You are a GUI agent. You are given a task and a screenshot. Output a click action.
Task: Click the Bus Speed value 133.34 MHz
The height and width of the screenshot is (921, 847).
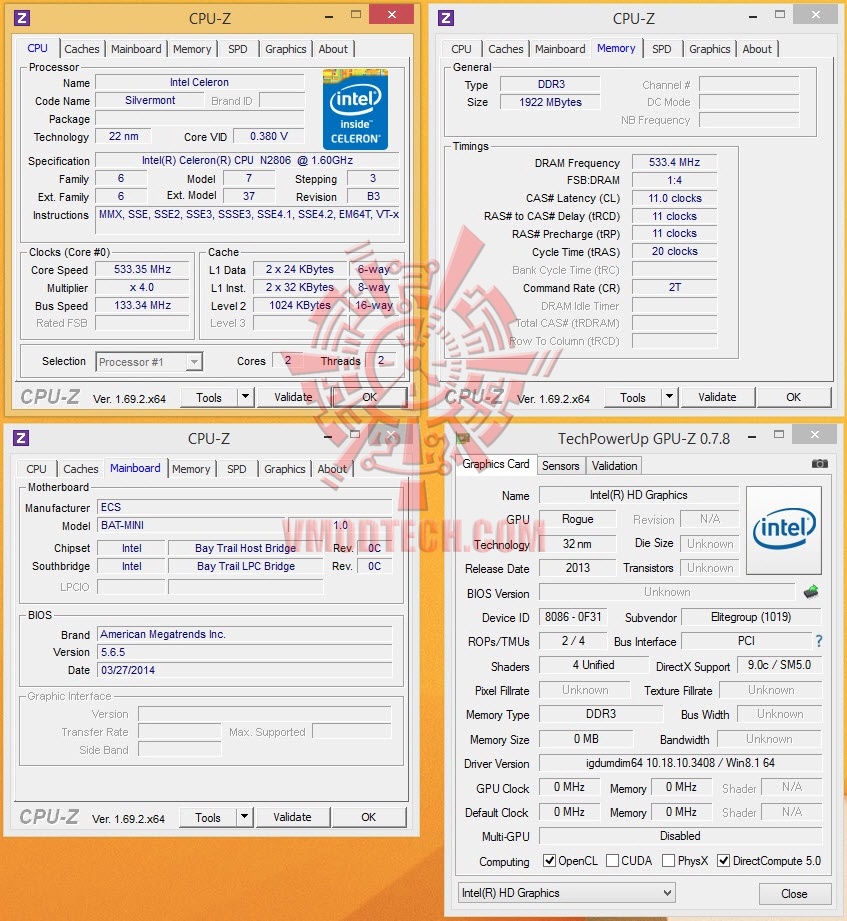(x=143, y=305)
